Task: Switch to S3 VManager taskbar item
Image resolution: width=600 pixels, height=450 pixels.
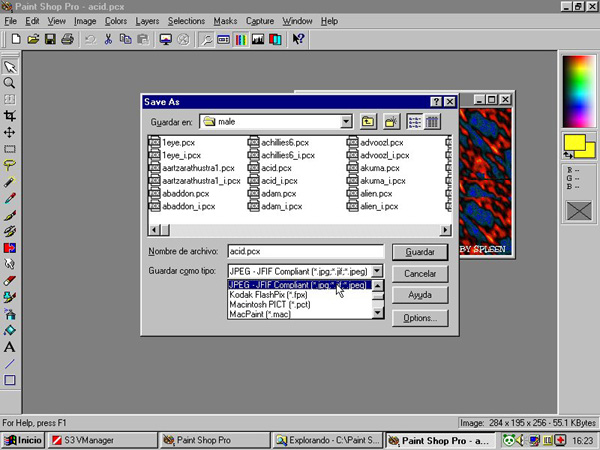Action: [103, 440]
